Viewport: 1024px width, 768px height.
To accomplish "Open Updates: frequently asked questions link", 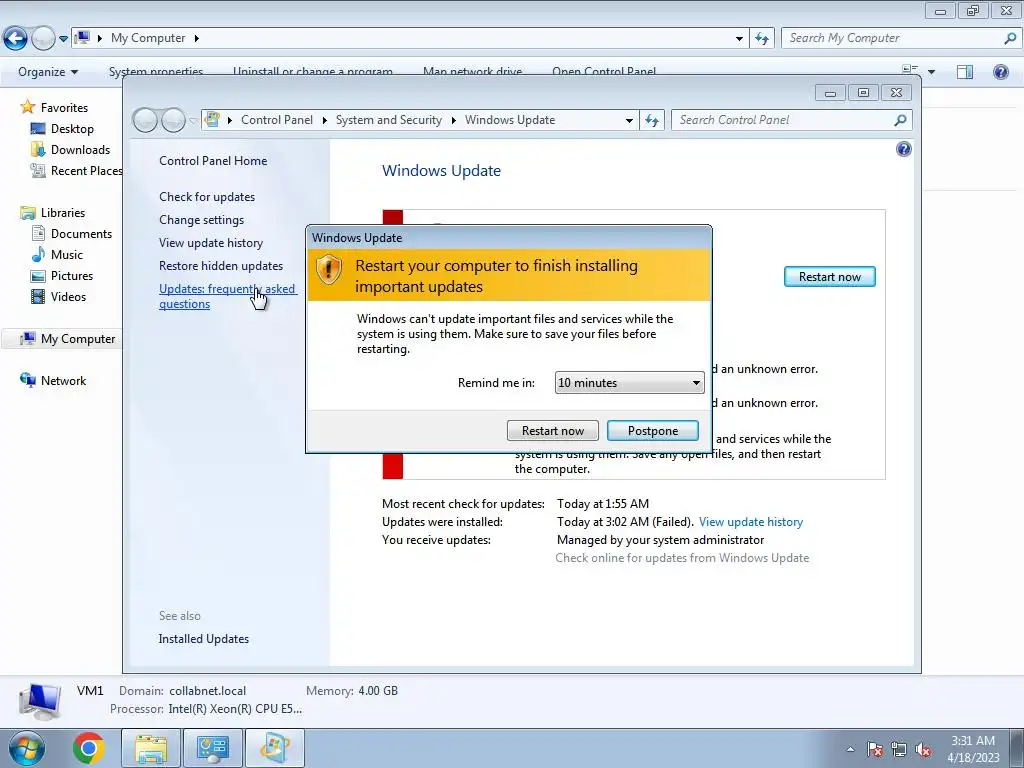I will (x=227, y=296).
